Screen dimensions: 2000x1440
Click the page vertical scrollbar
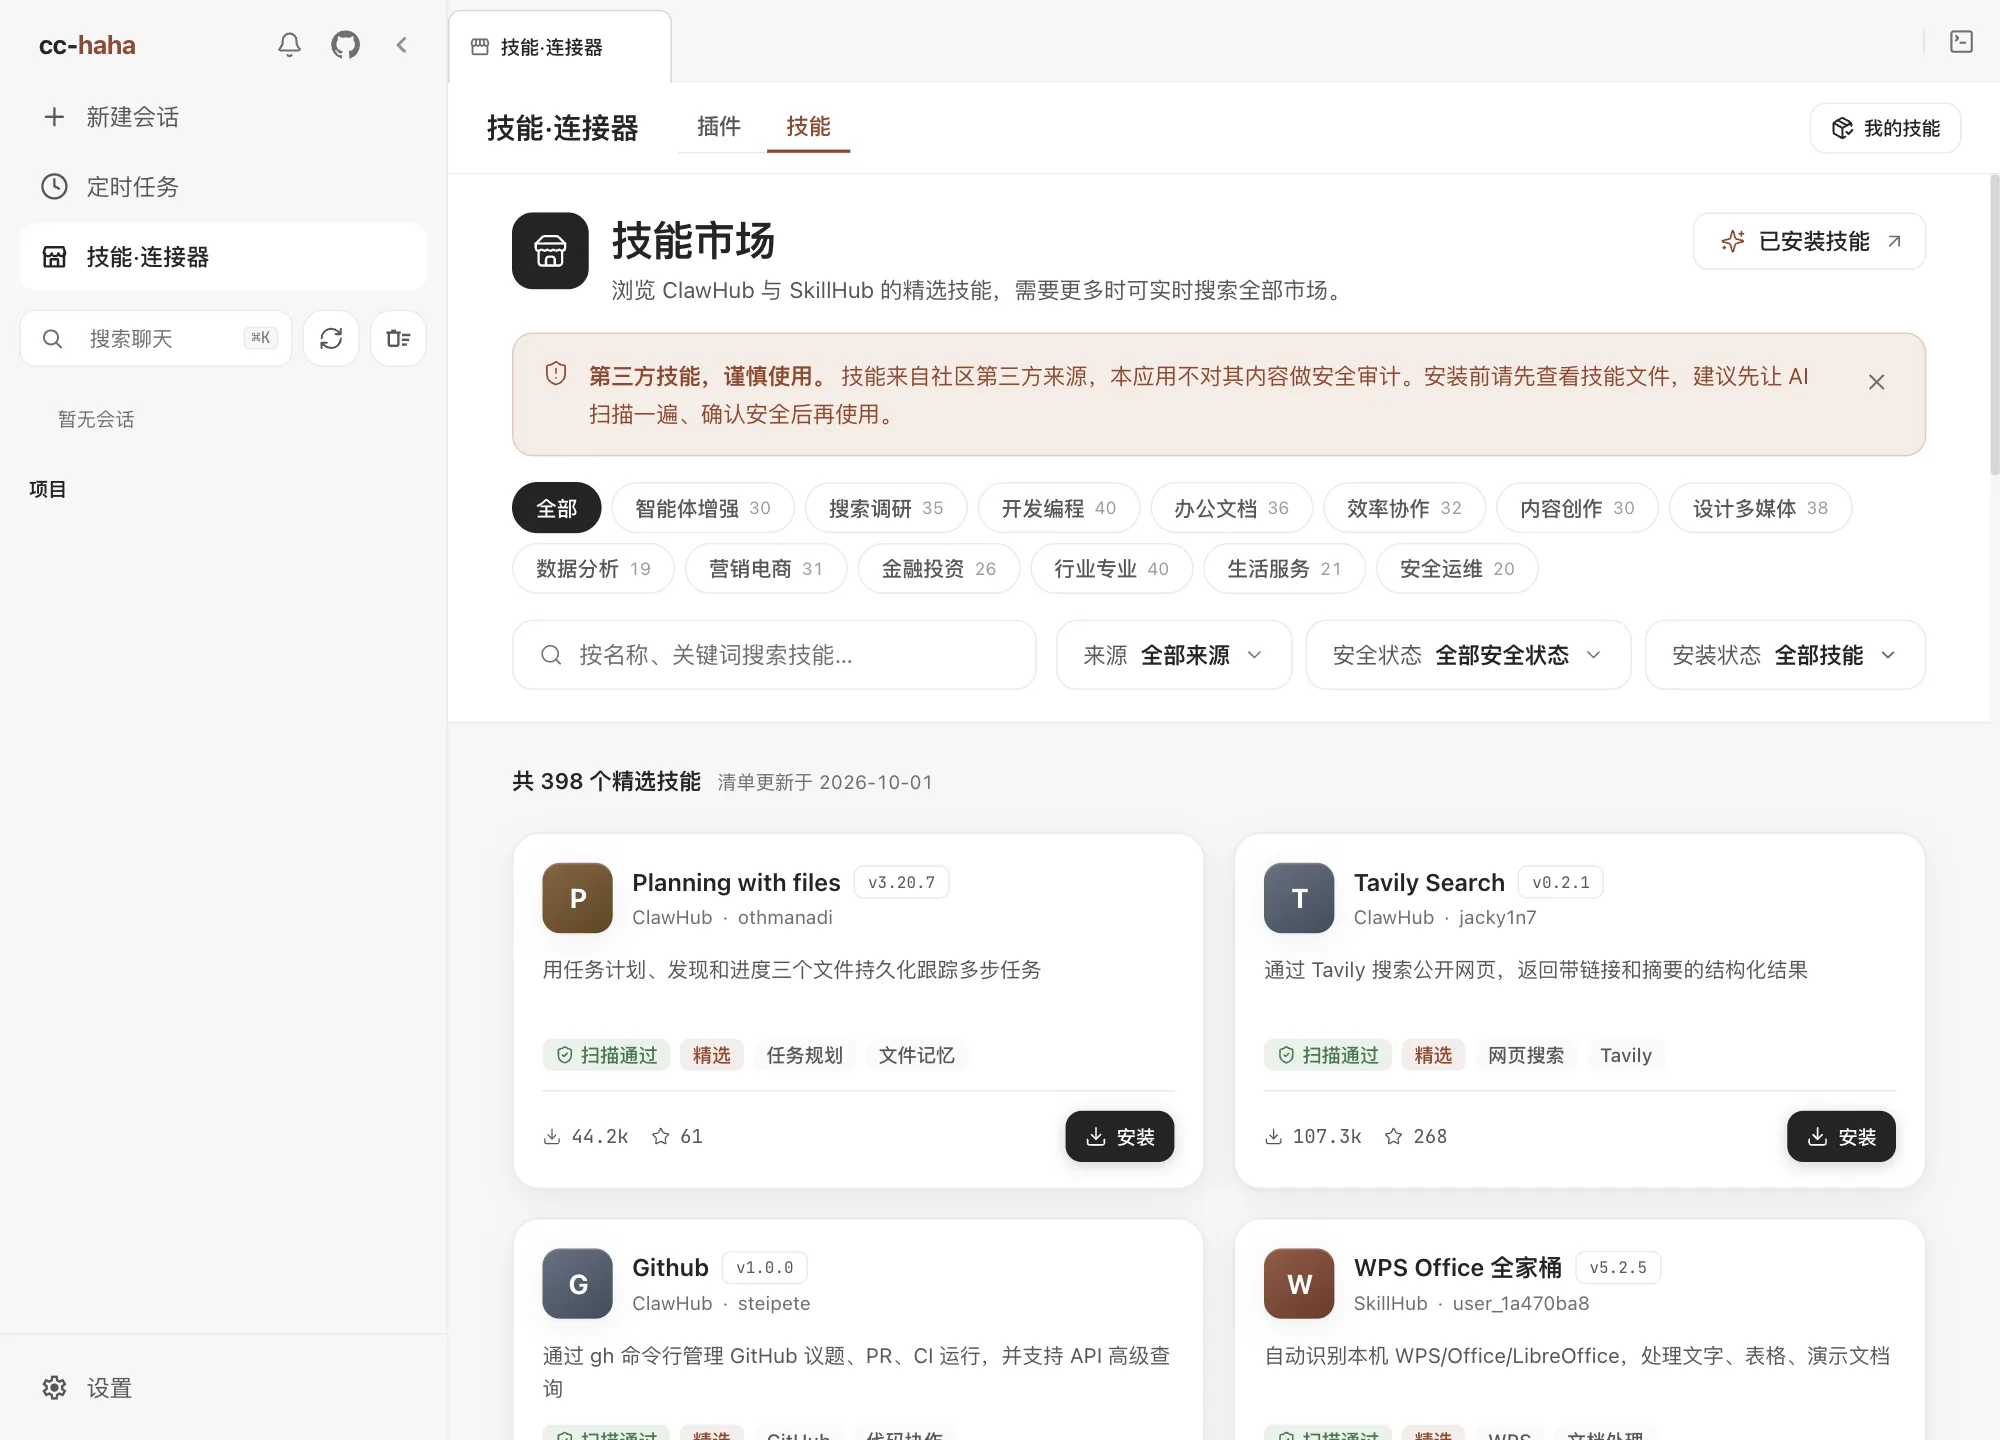[x=1994, y=325]
